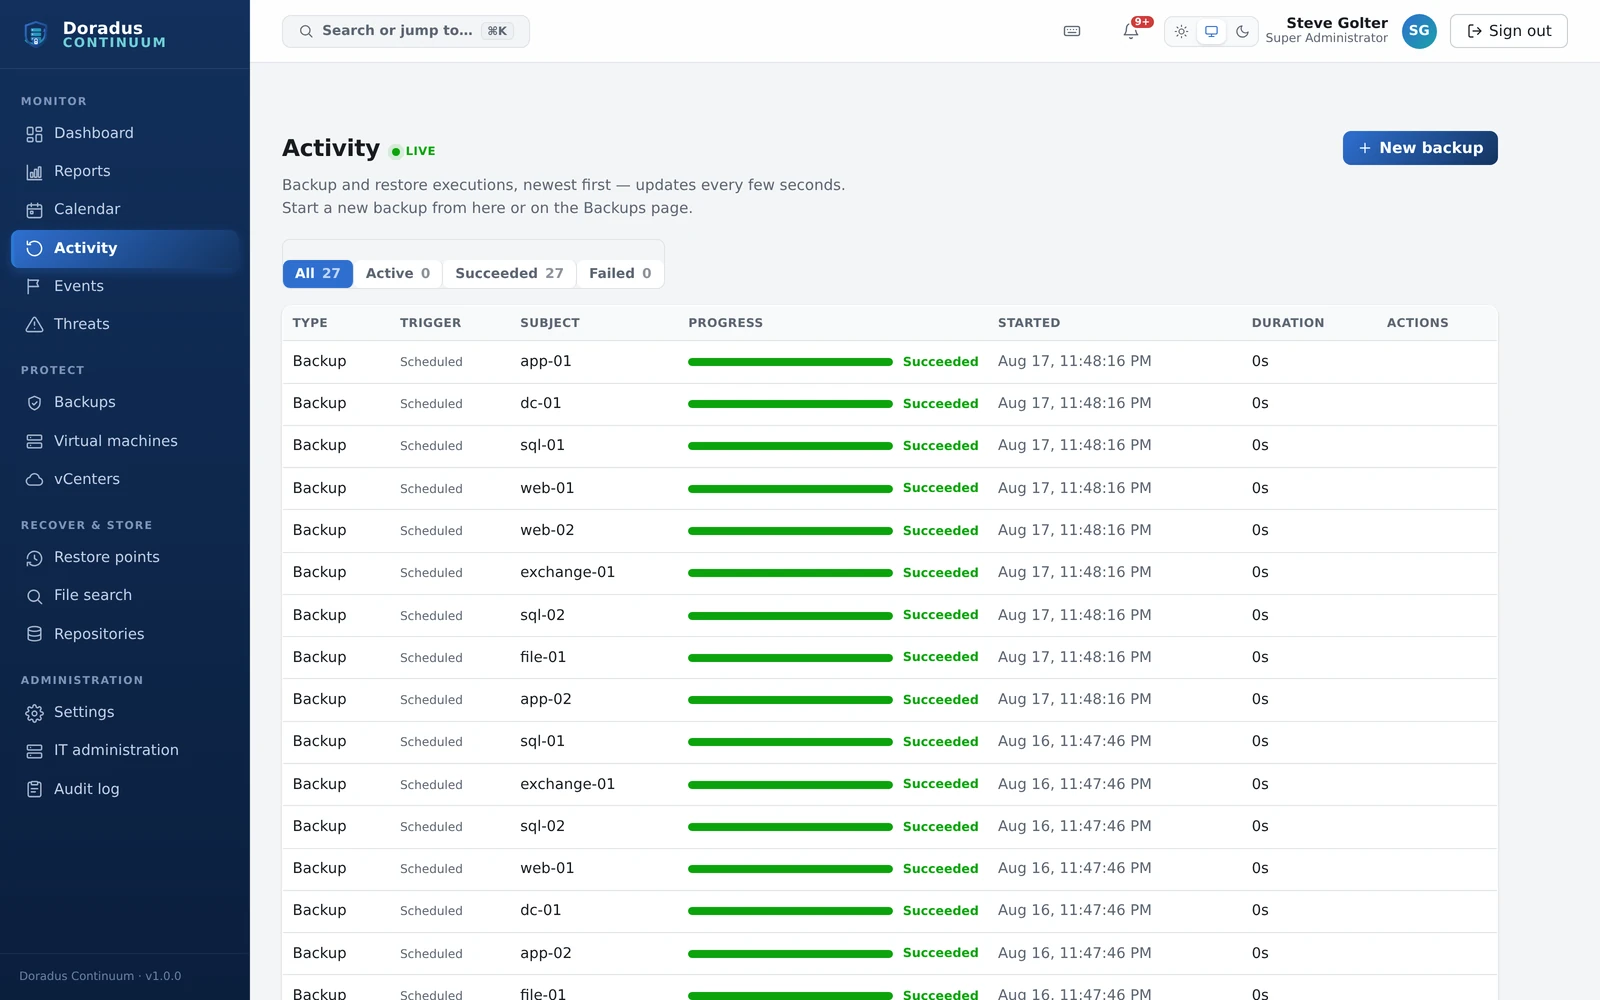Select the system theme monitor icon

[x=1211, y=31]
